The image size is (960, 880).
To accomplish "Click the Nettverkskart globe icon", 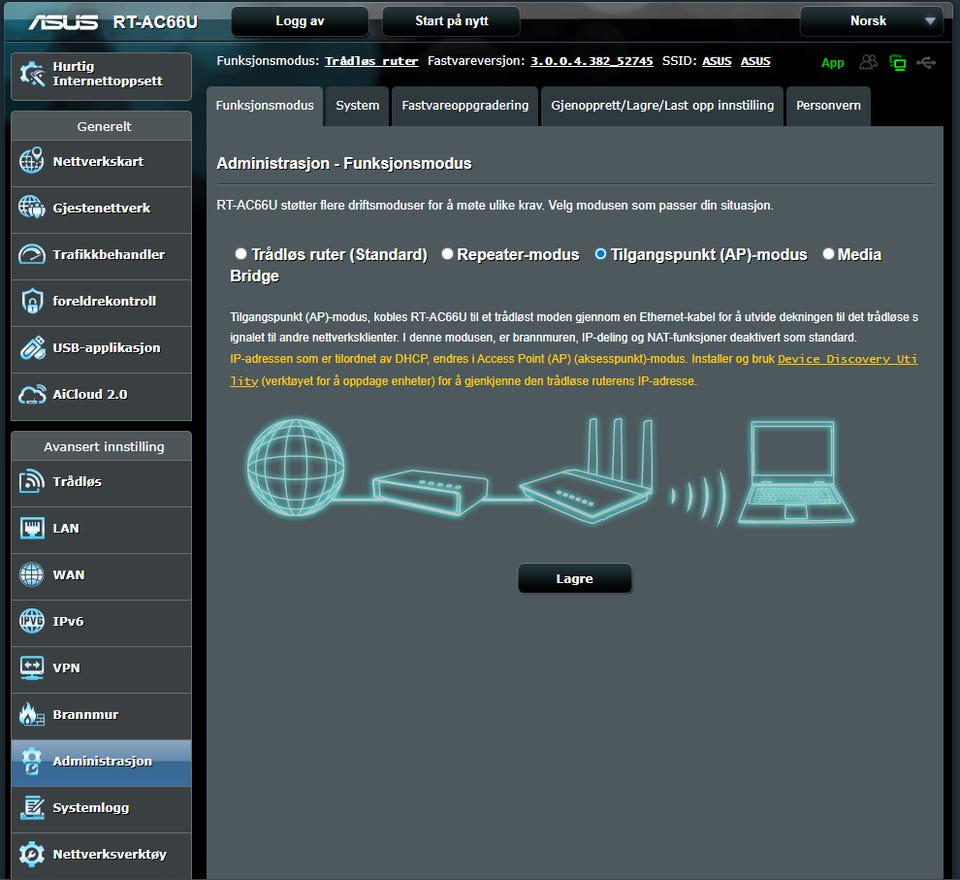I will [x=32, y=161].
